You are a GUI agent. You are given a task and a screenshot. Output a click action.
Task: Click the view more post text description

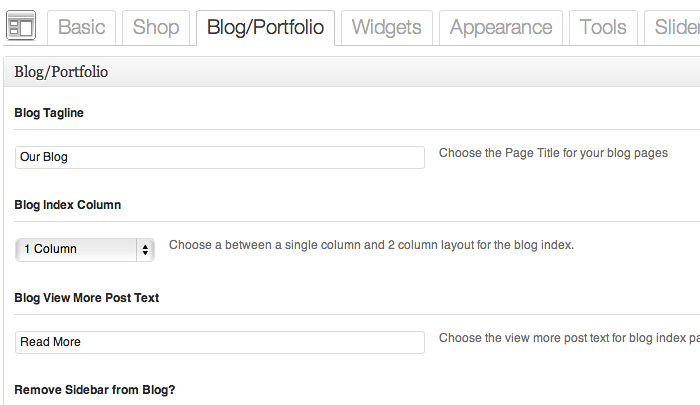click(568, 338)
